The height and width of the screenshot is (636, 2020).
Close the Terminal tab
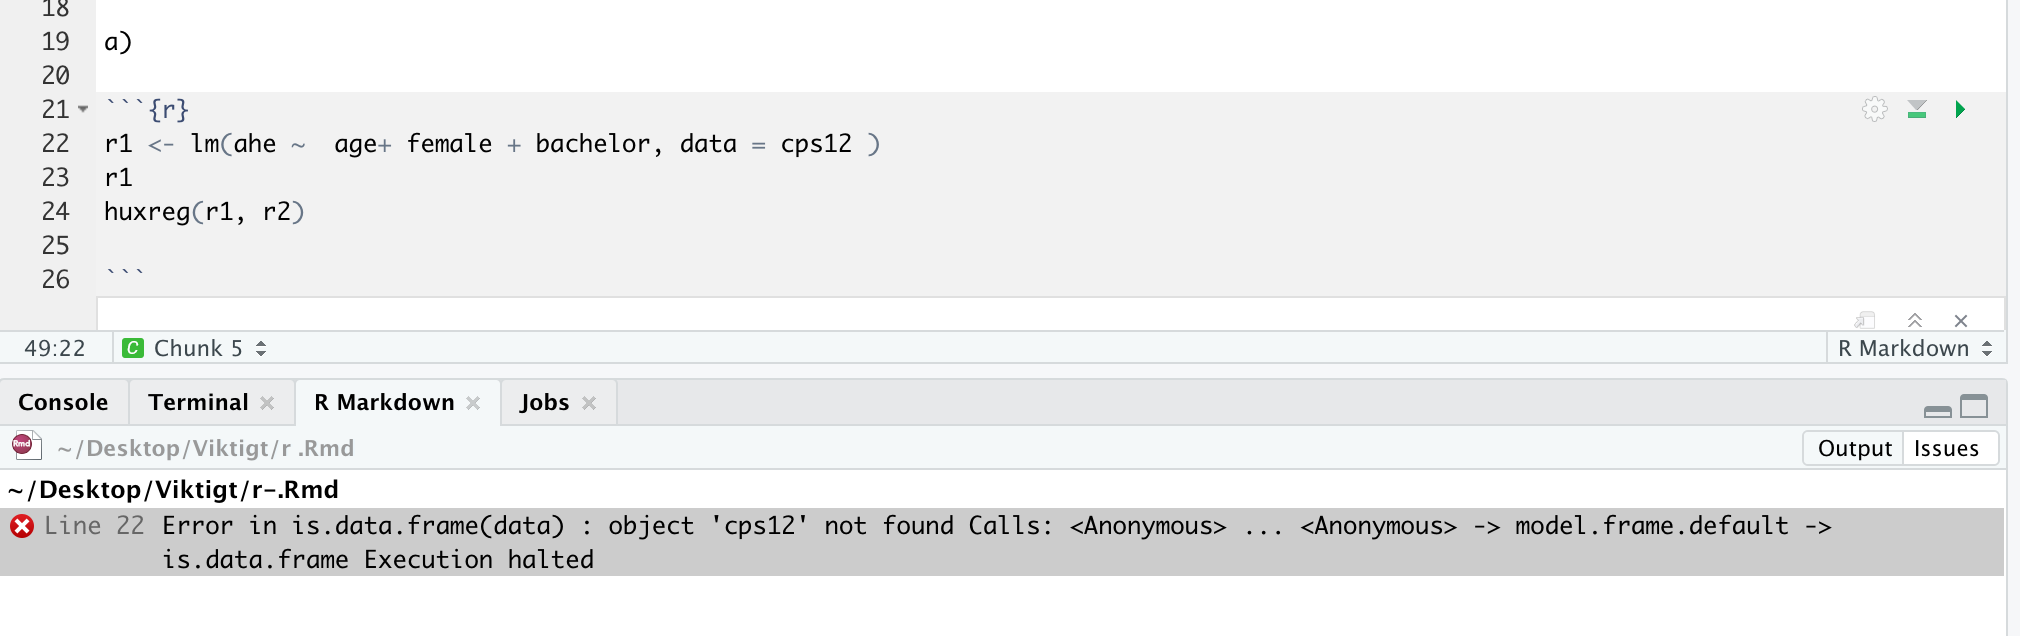click(267, 403)
